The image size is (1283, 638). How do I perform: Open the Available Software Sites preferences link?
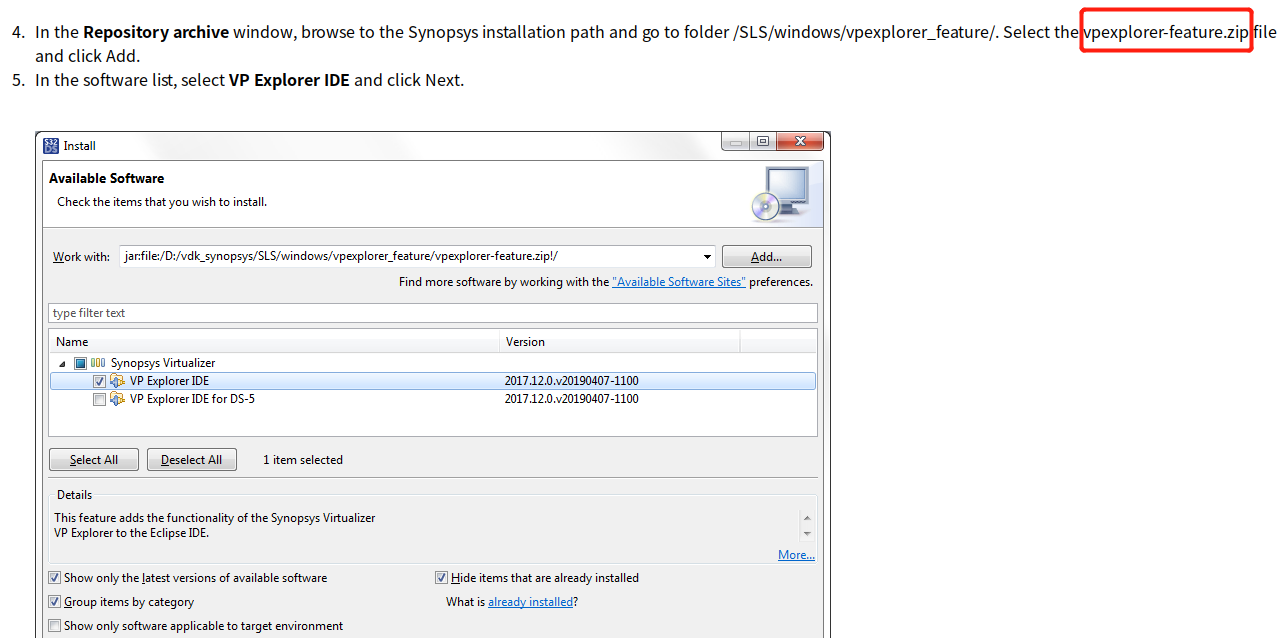click(x=678, y=281)
